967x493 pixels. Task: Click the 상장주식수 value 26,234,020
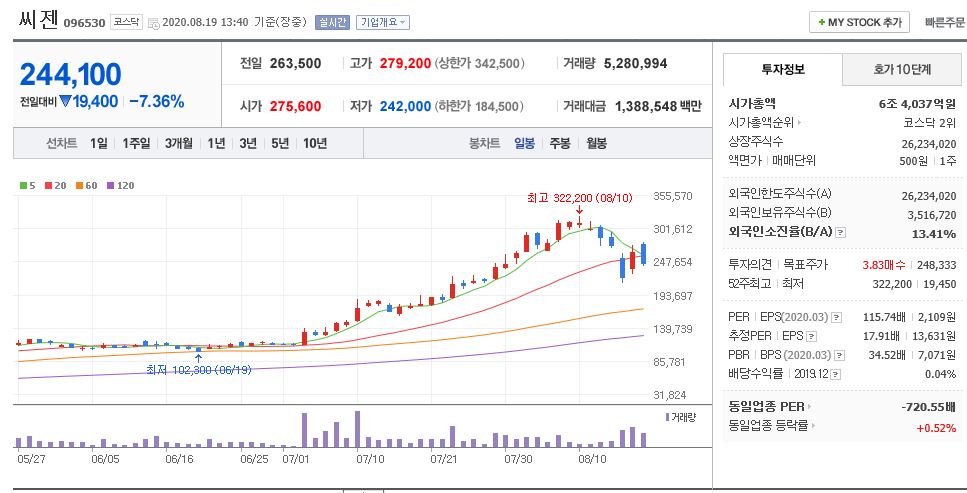tap(929, 144)
